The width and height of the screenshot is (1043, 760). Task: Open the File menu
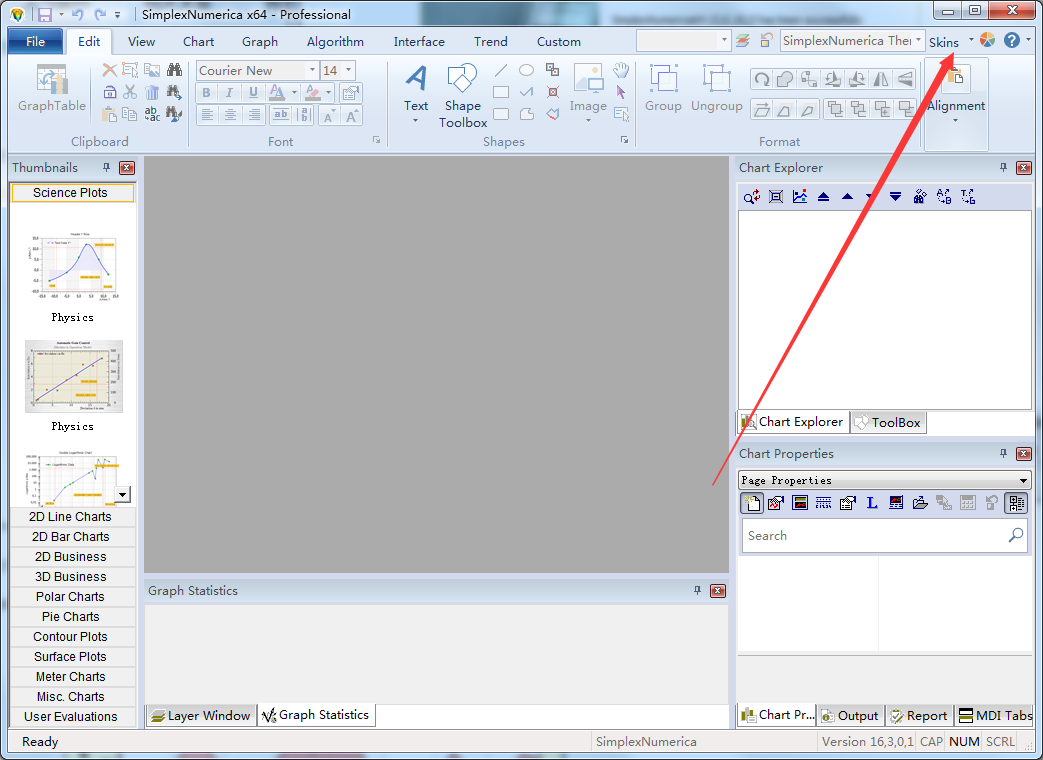coord(36,41)
